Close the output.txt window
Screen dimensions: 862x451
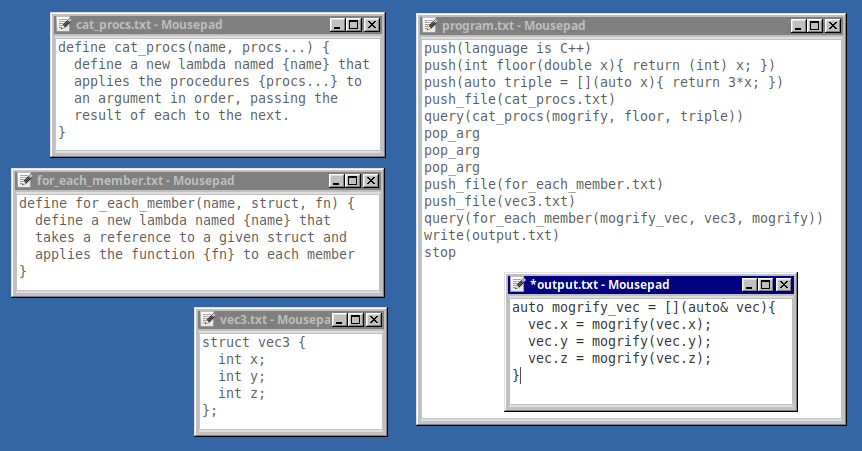(x=783, y=284)
